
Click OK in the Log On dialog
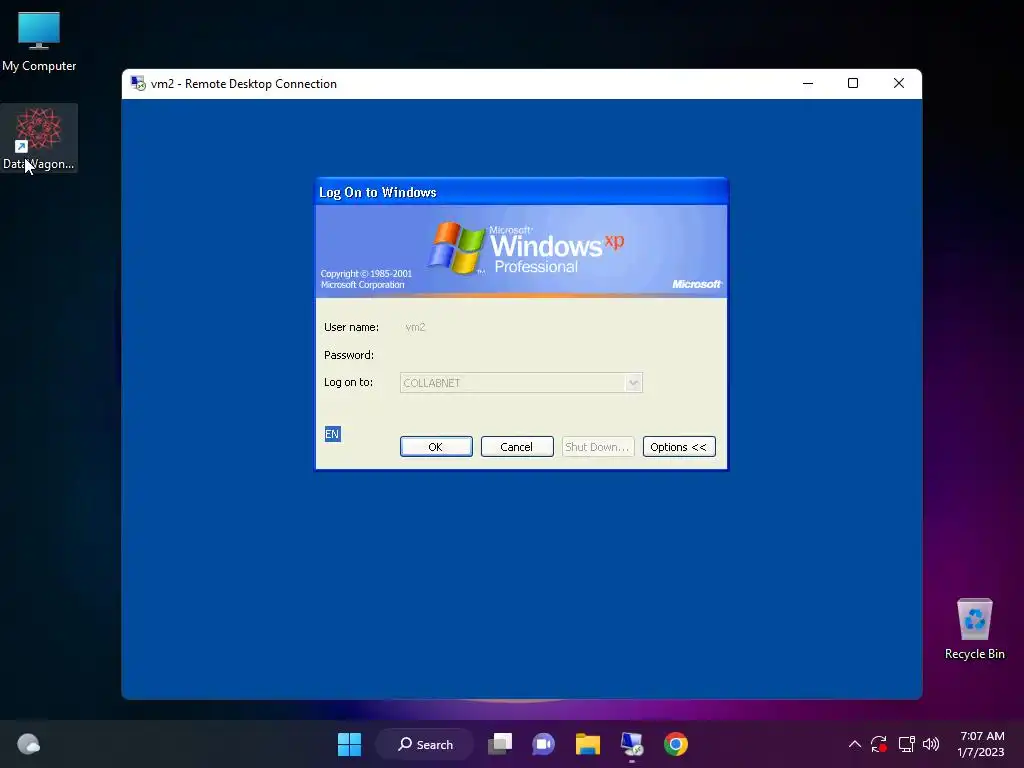pyautogui.click(x=436, y=447)
